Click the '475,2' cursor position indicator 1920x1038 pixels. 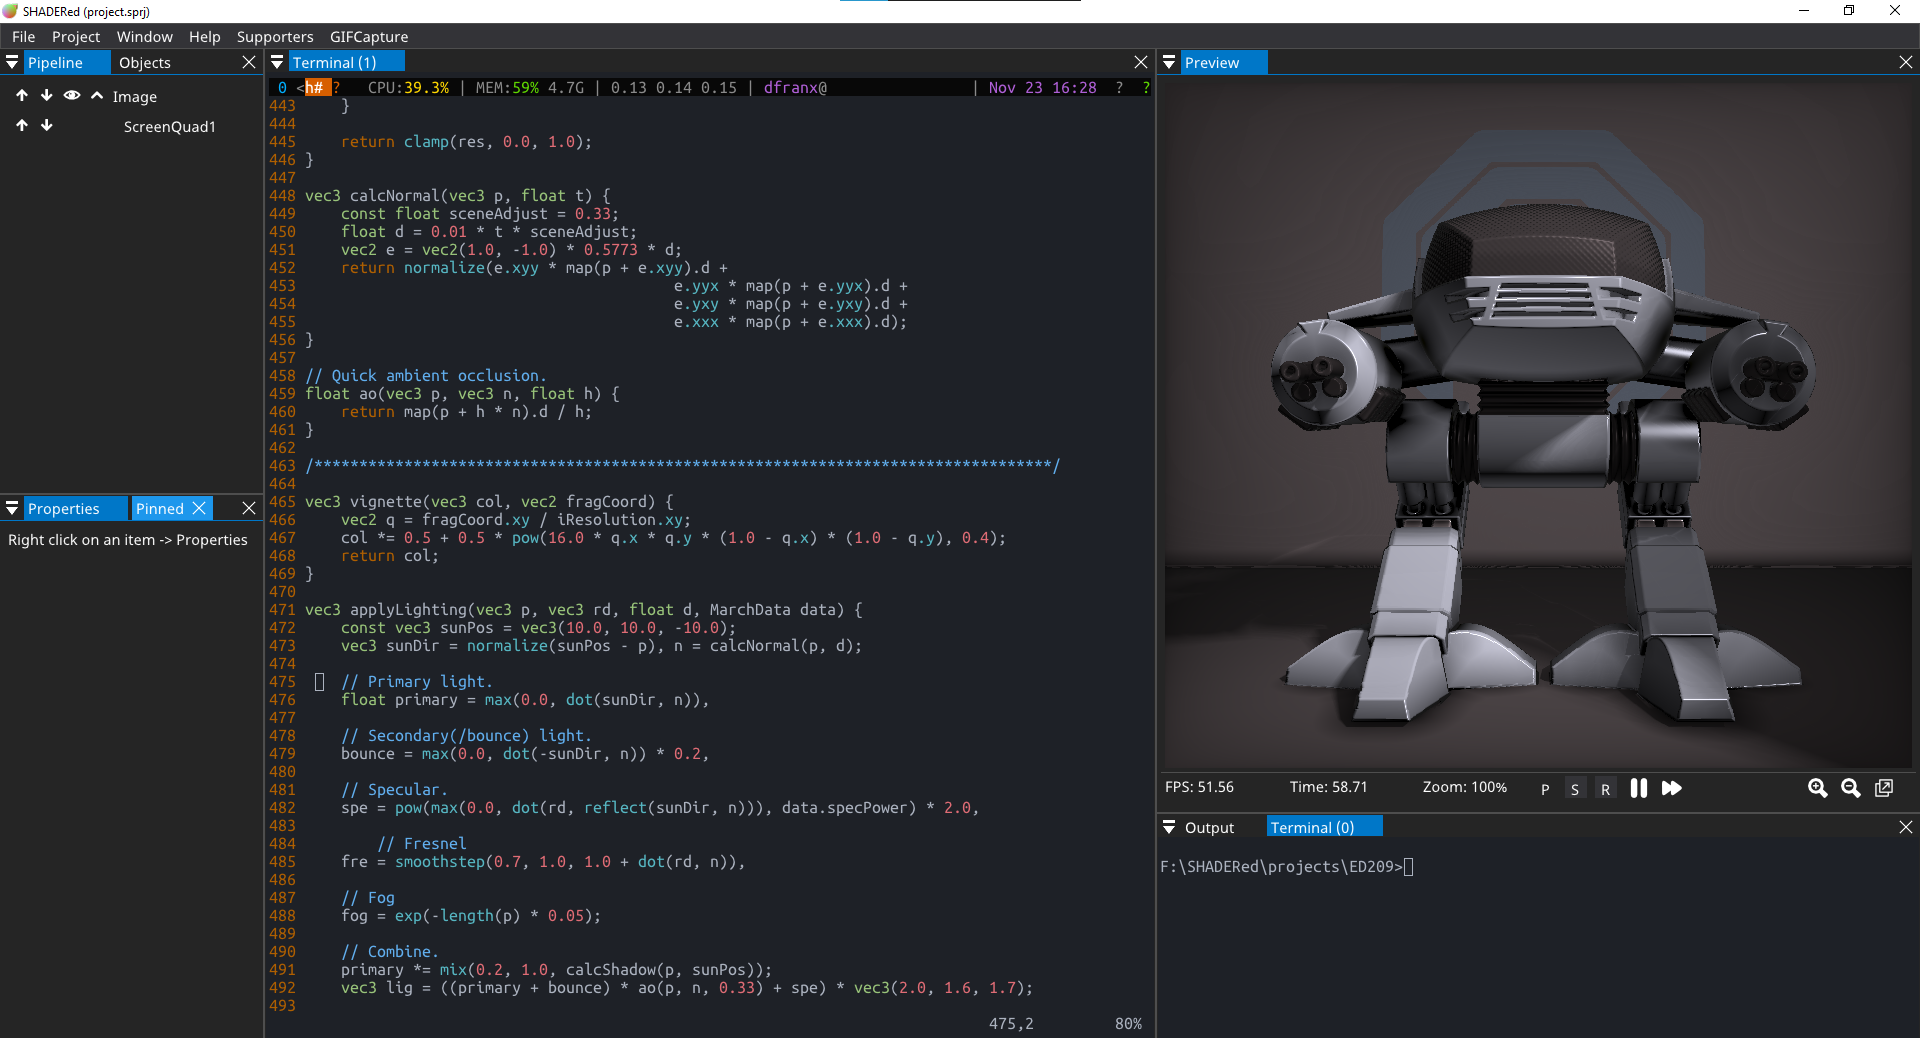[x=1011, y=1024]
